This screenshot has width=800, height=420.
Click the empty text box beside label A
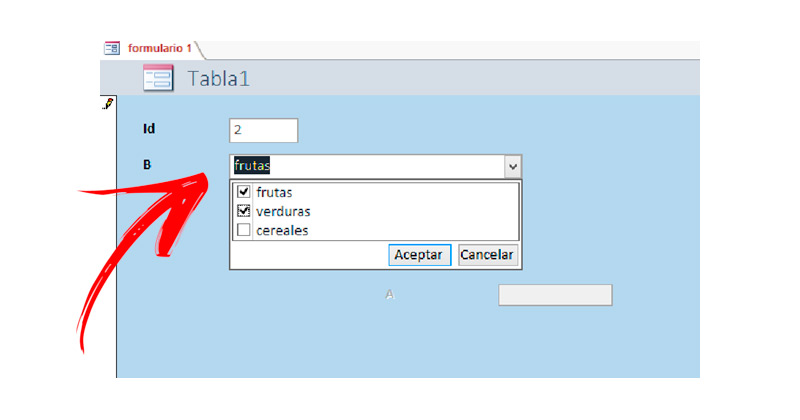(555, 295)
